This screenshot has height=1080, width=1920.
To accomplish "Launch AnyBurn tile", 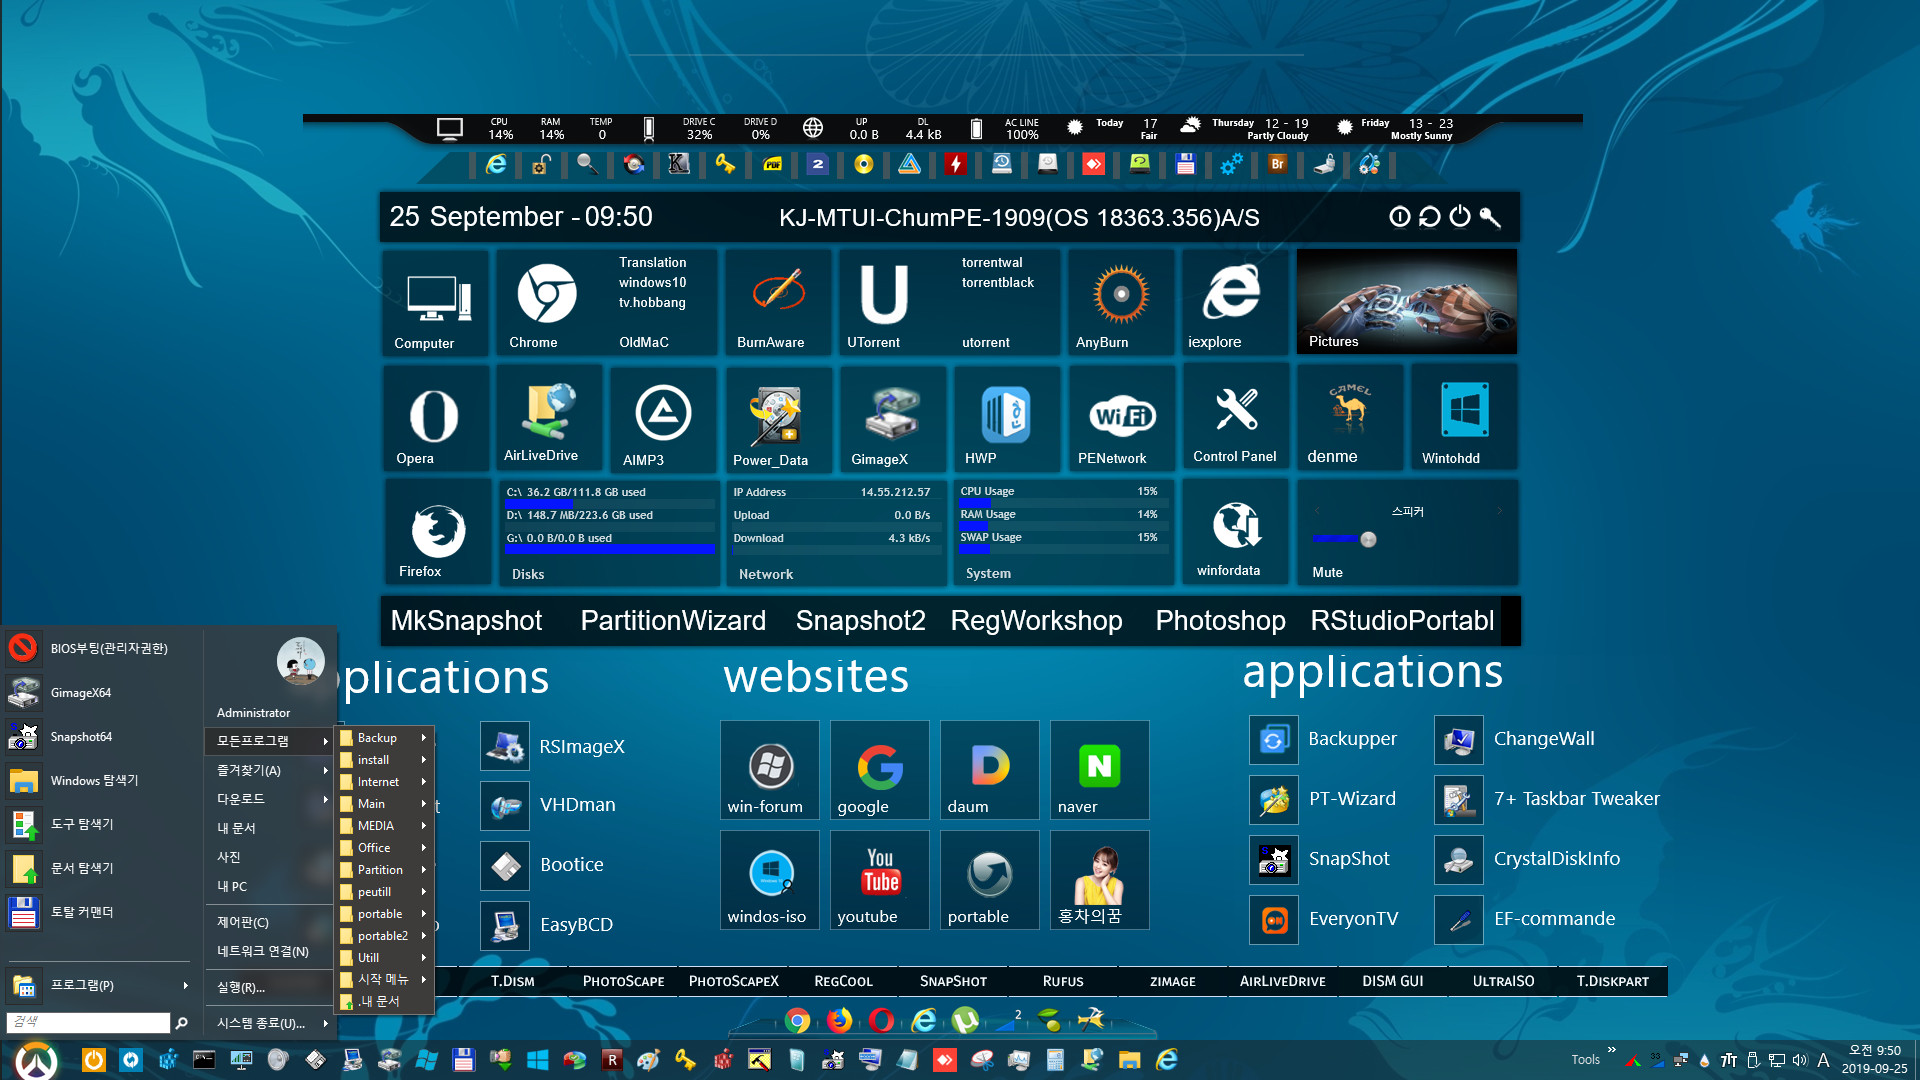I will click(1121, 301).
